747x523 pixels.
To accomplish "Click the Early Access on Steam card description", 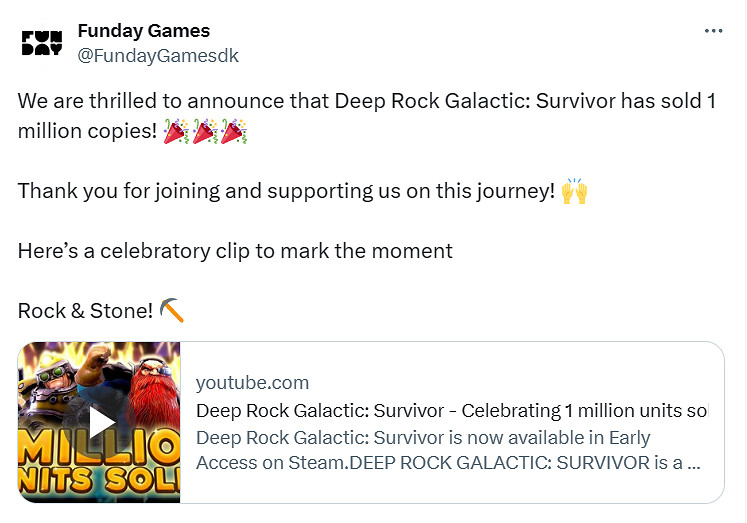I will (x=447, y=450).
